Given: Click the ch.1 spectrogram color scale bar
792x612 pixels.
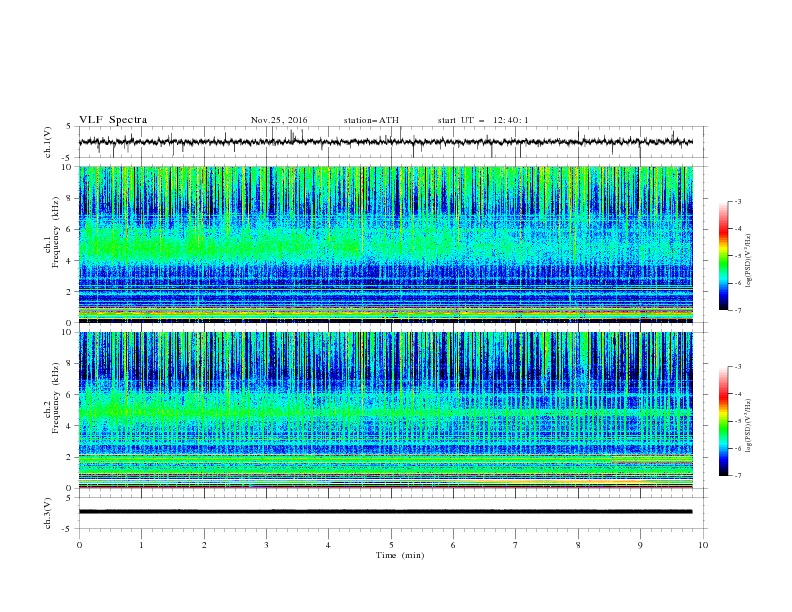Looking at the screenshot, I should [723, 255].
